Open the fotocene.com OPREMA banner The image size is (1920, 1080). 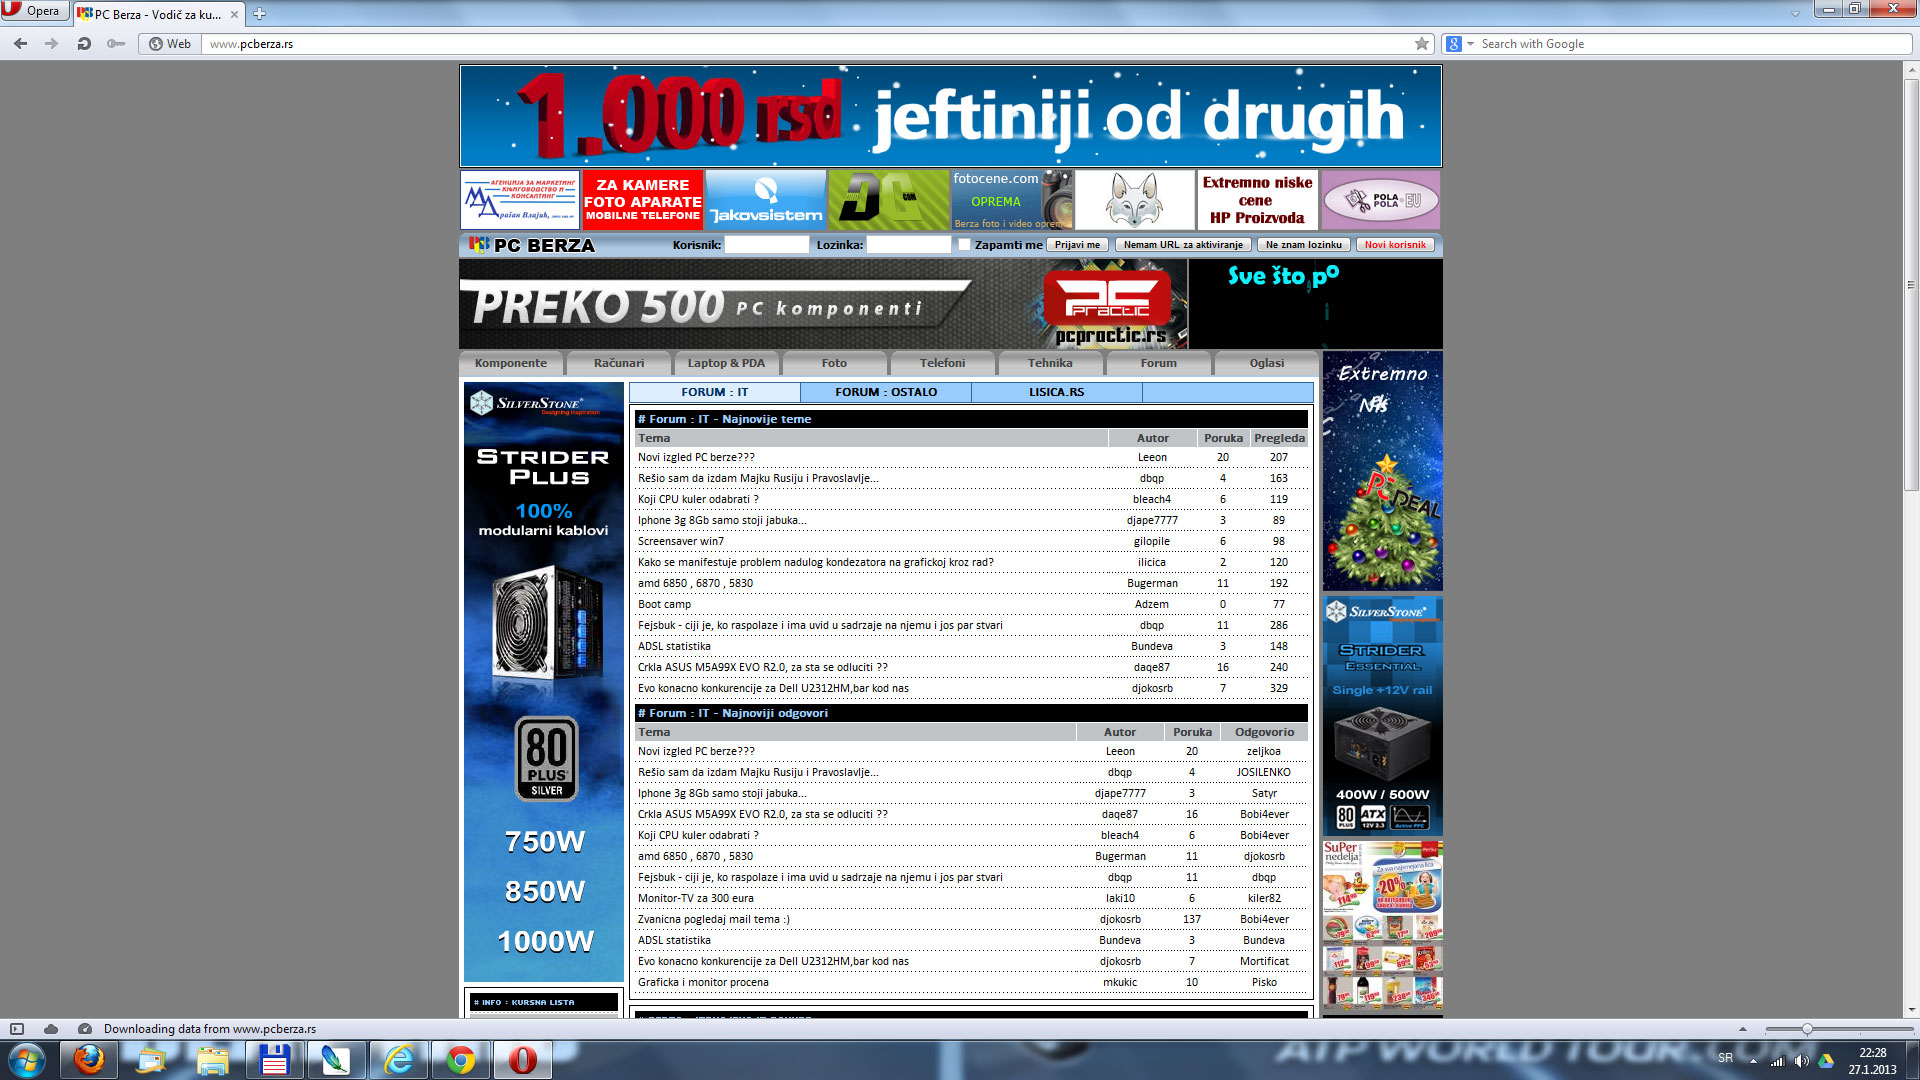point(1012,200)
